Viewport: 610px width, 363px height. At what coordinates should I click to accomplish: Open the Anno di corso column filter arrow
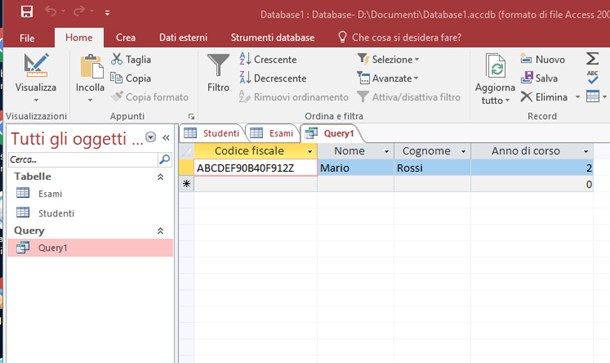586,152
